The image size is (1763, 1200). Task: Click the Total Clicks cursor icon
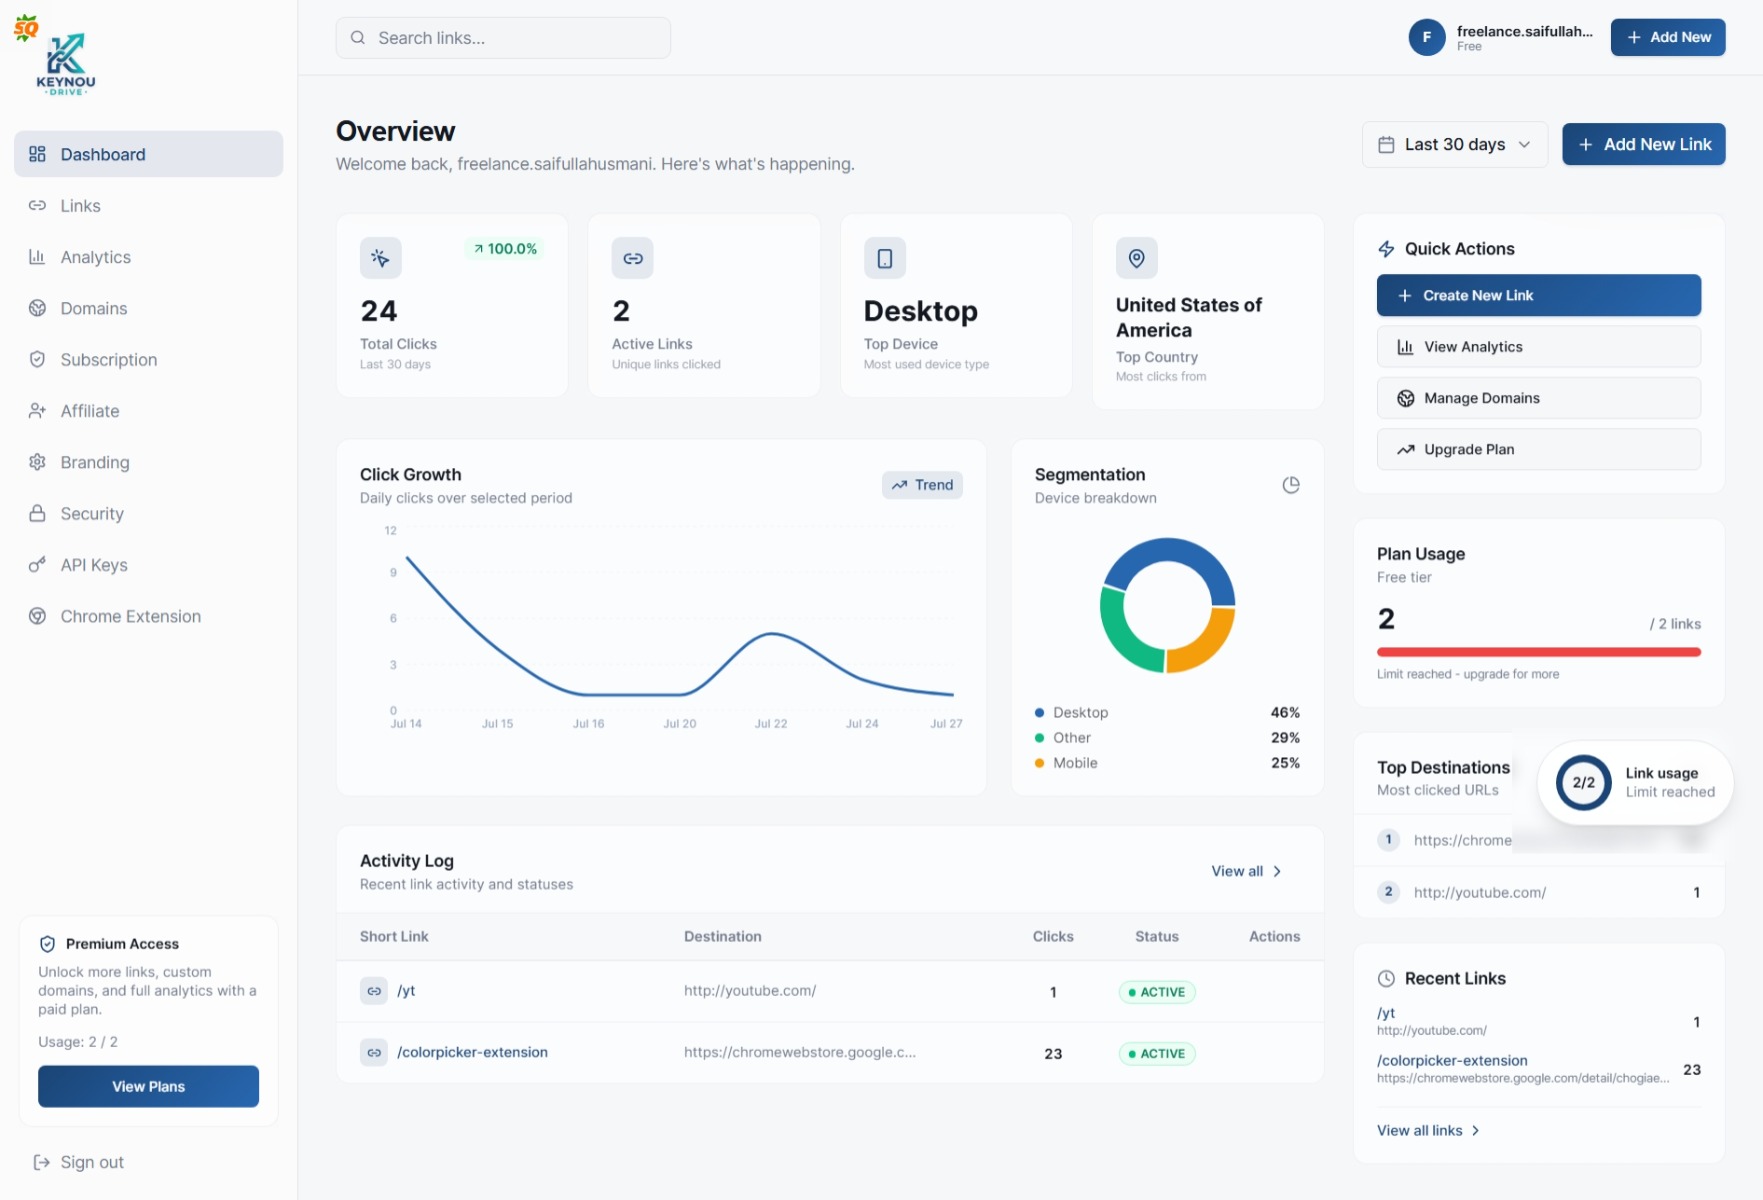coord(381,258)
